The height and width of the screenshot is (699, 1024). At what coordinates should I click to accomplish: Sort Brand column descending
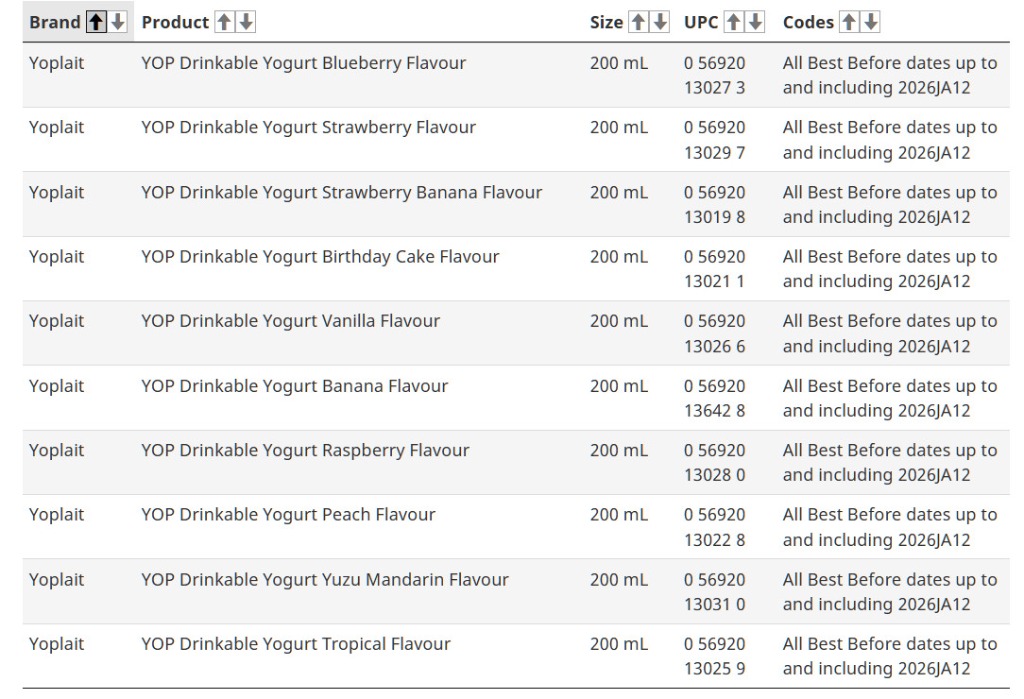(118, 22)
